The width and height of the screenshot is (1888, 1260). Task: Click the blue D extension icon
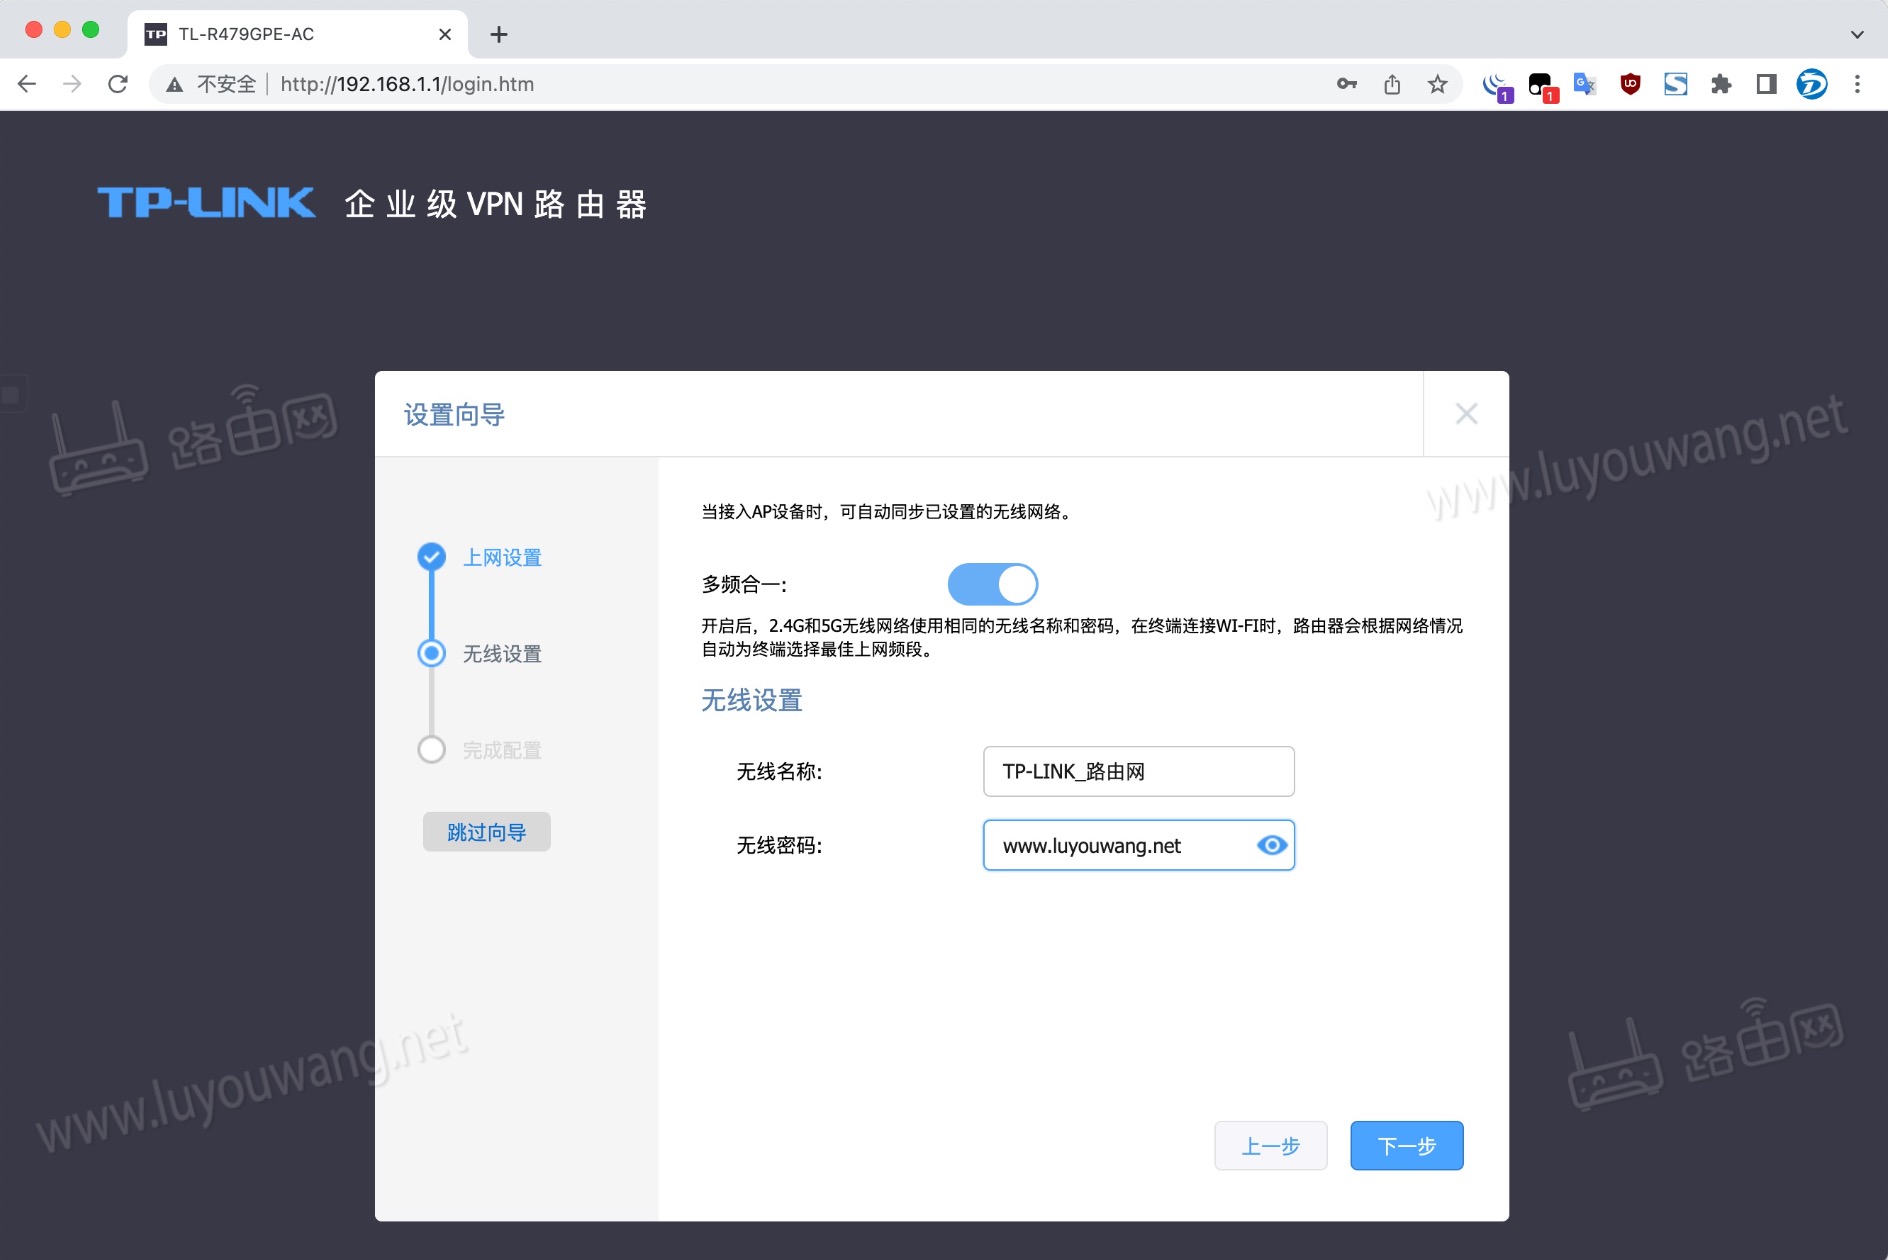point(1814,84)
